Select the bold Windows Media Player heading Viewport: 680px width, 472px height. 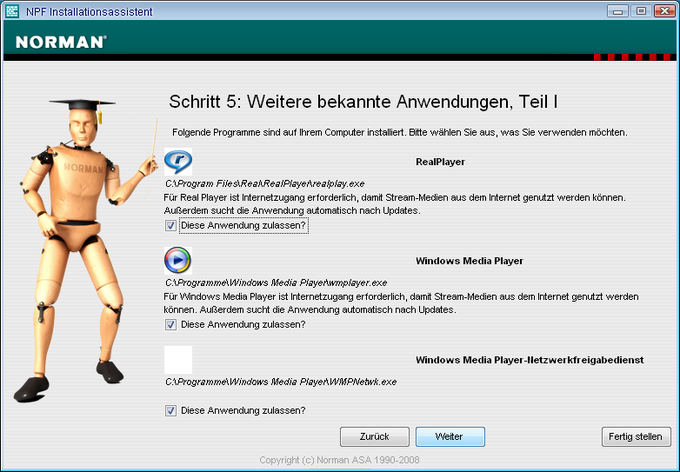469,261
